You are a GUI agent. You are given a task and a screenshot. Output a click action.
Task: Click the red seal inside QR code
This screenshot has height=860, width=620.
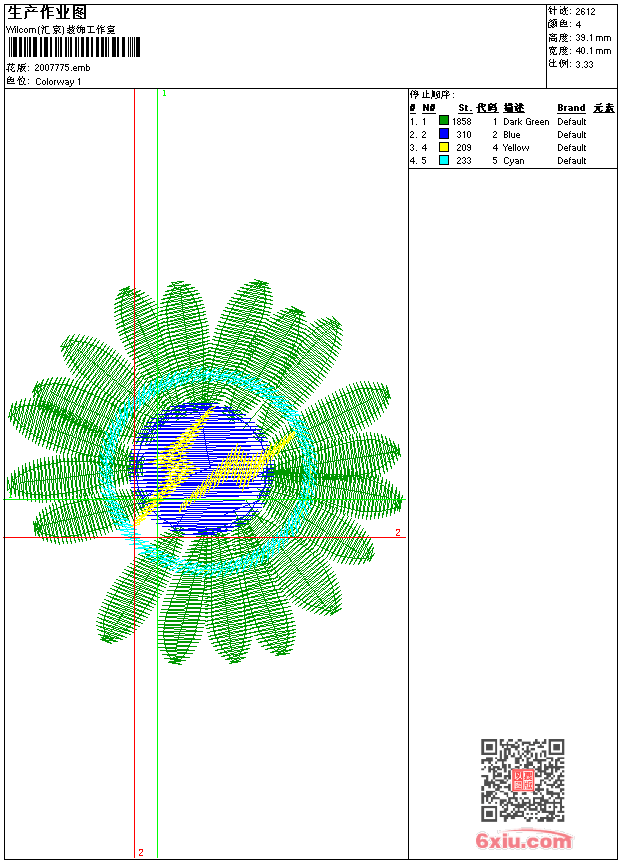point(522,780)
